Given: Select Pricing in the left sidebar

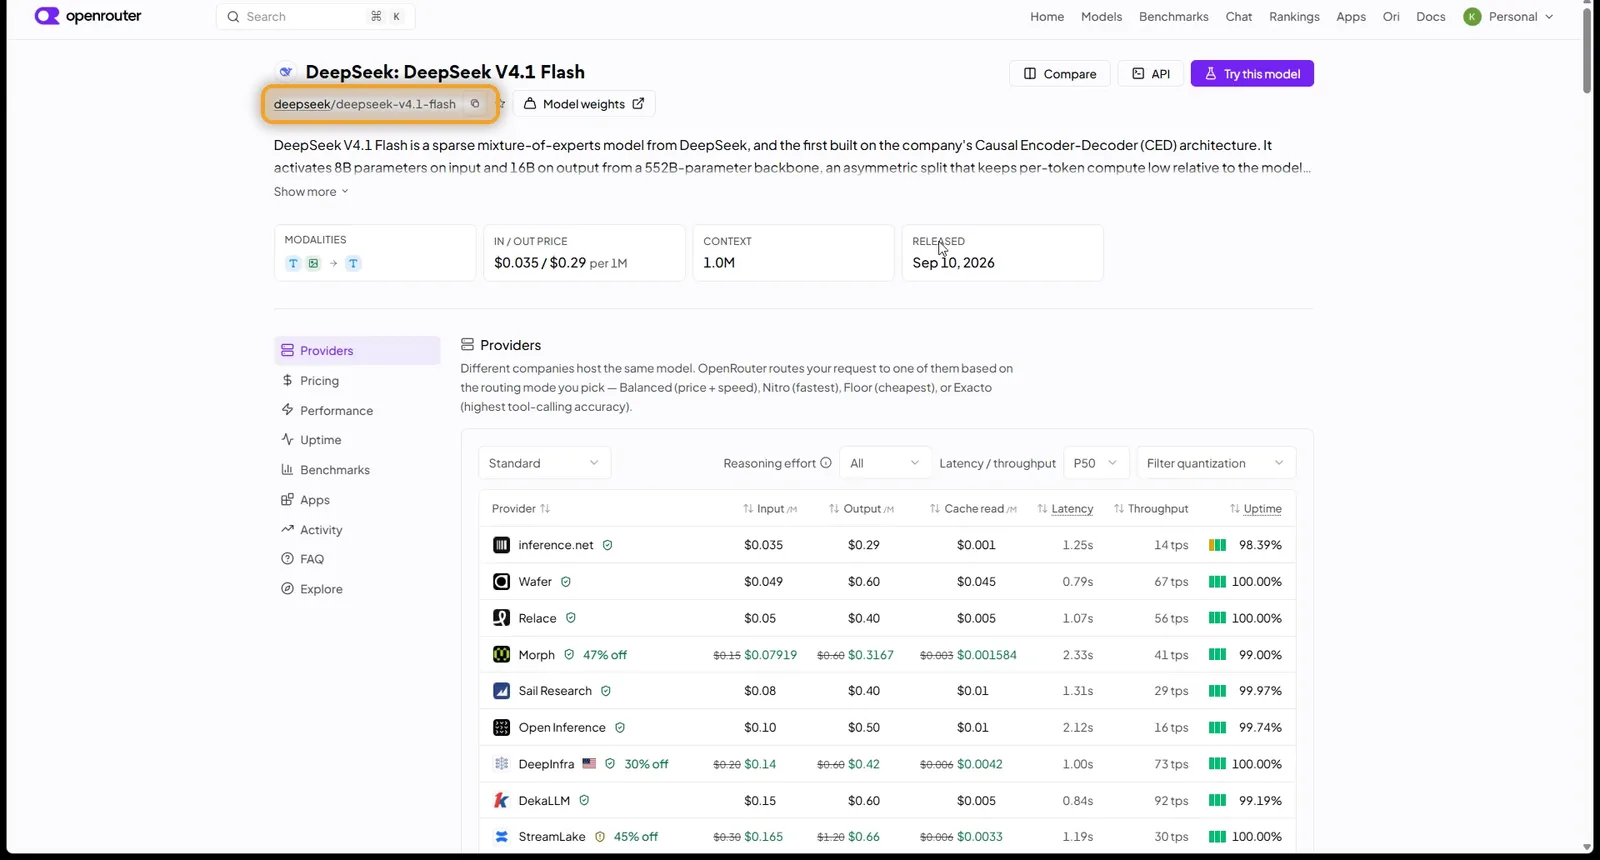Looking at the screenshot, I should 357,381.
